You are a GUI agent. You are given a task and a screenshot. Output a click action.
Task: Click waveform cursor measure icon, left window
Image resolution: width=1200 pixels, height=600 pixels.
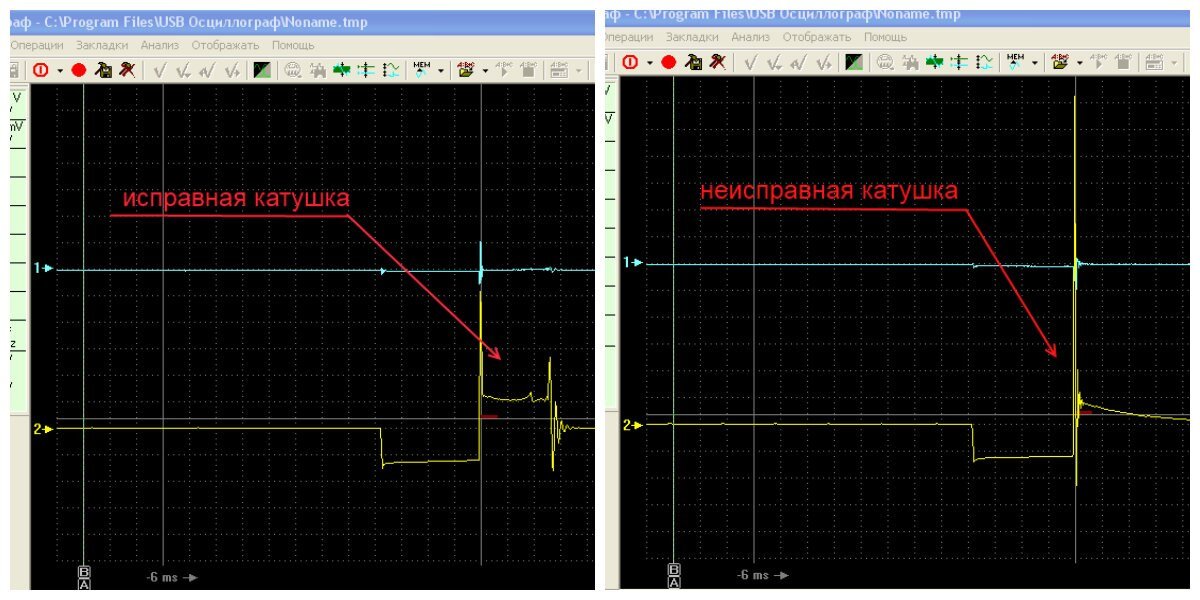pyautogui.click(x=391, y=70)
